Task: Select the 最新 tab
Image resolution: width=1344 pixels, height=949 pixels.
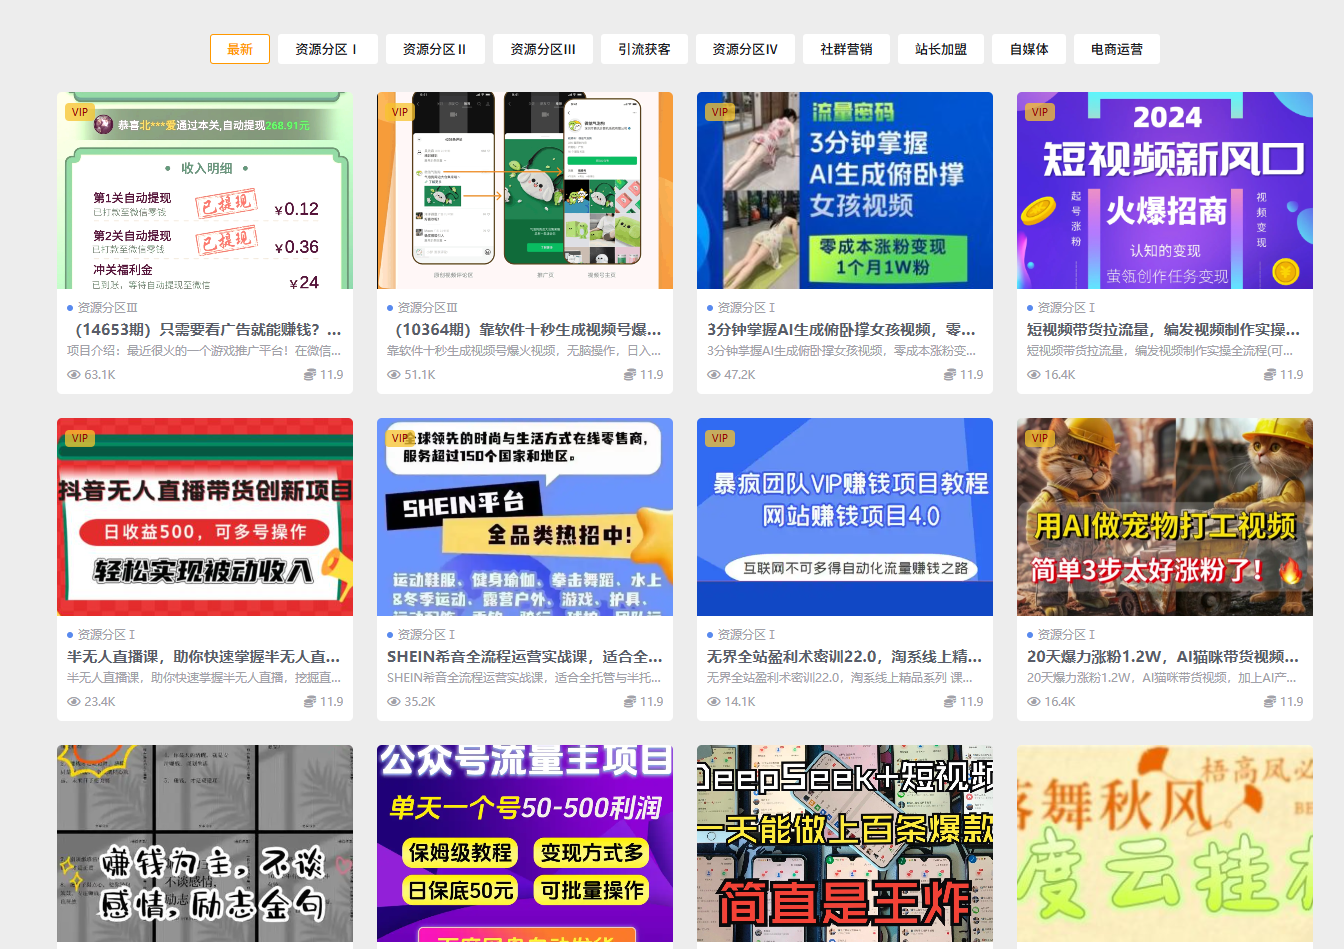Action: [240, 49]
